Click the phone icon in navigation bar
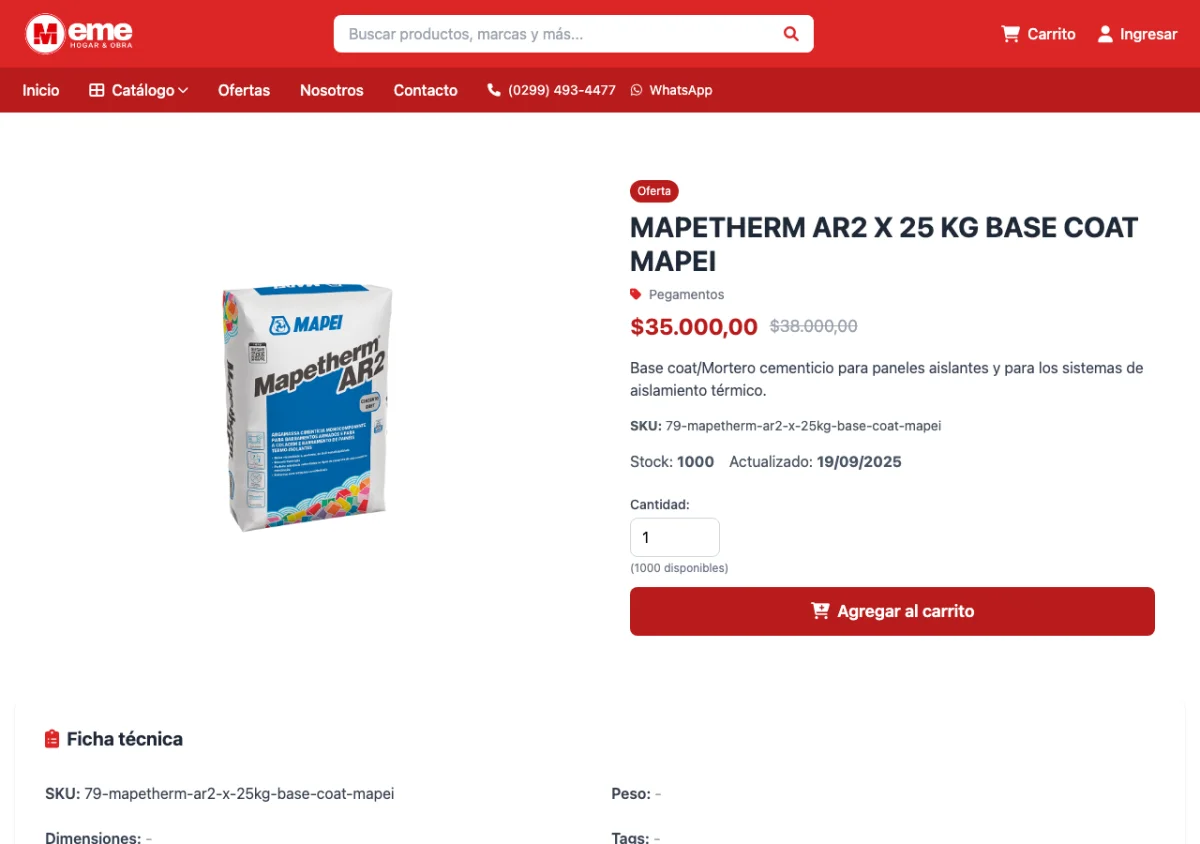 point(494,90)
